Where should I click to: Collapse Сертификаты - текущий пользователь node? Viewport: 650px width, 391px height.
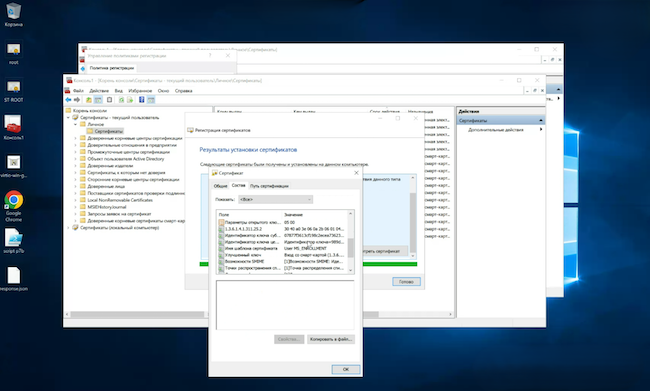[68, 118]
